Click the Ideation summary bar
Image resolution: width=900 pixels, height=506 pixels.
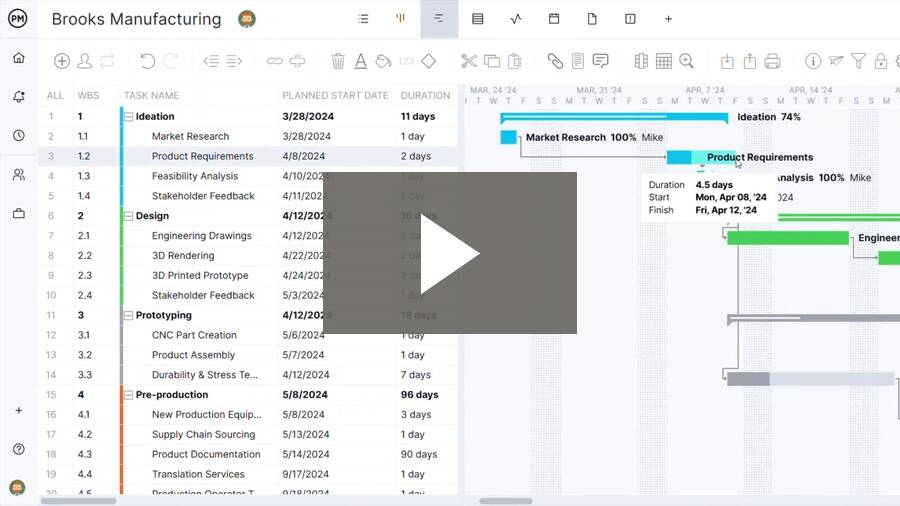[x=614, y=118]
